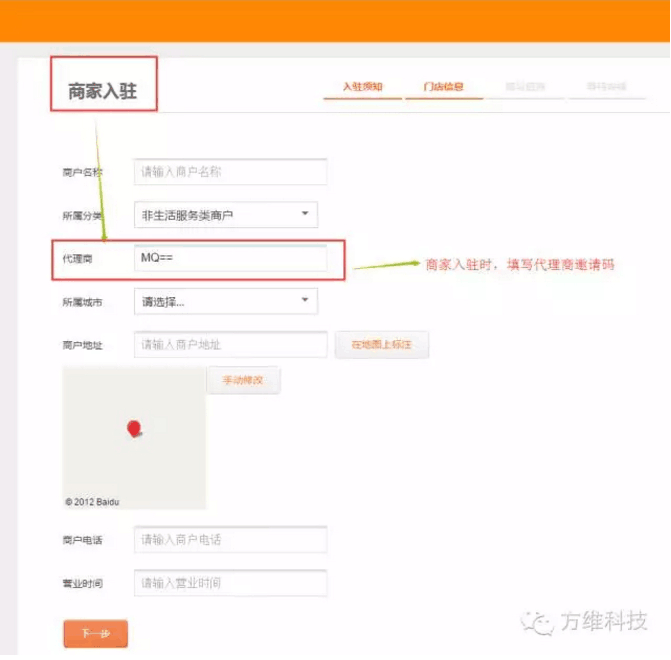Focus the 营业时间 business hours field
Screen dimensions: 671x660
coord(230,583)
